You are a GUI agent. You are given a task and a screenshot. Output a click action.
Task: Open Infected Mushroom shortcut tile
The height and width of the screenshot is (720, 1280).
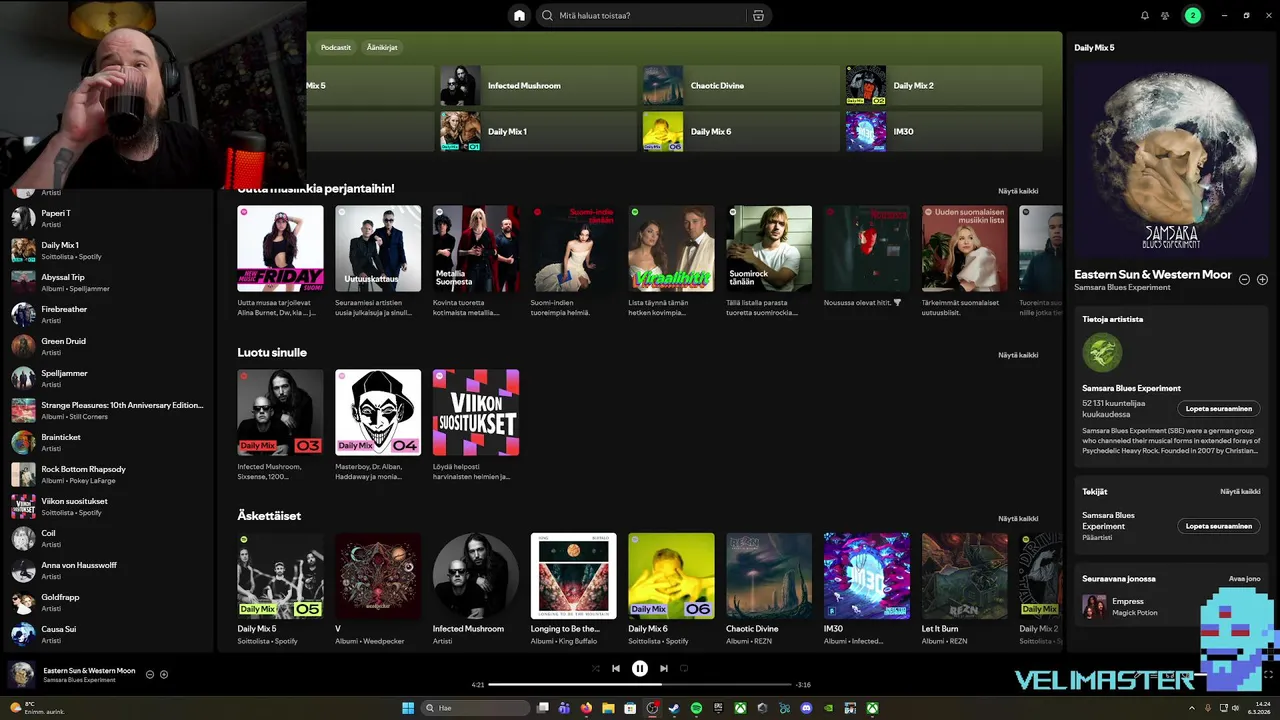pos(538,86)
